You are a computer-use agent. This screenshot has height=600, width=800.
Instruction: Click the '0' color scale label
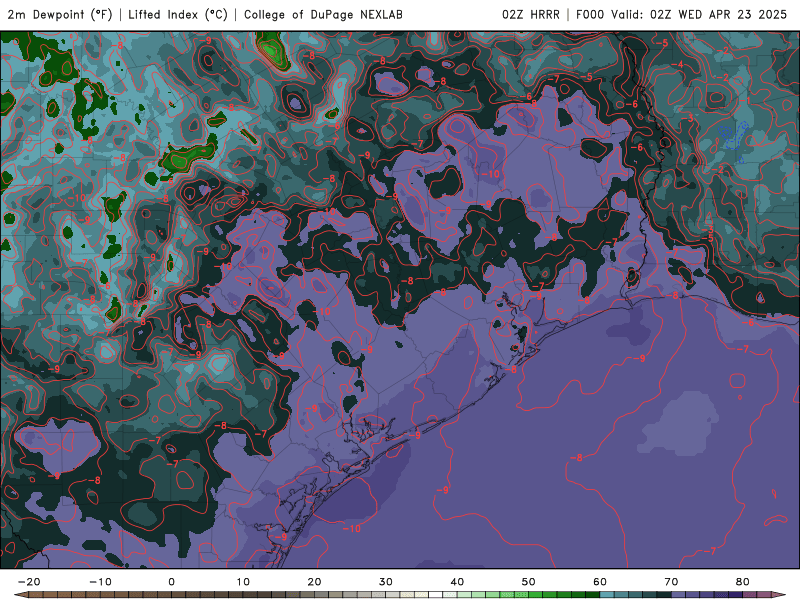[171, 582]
